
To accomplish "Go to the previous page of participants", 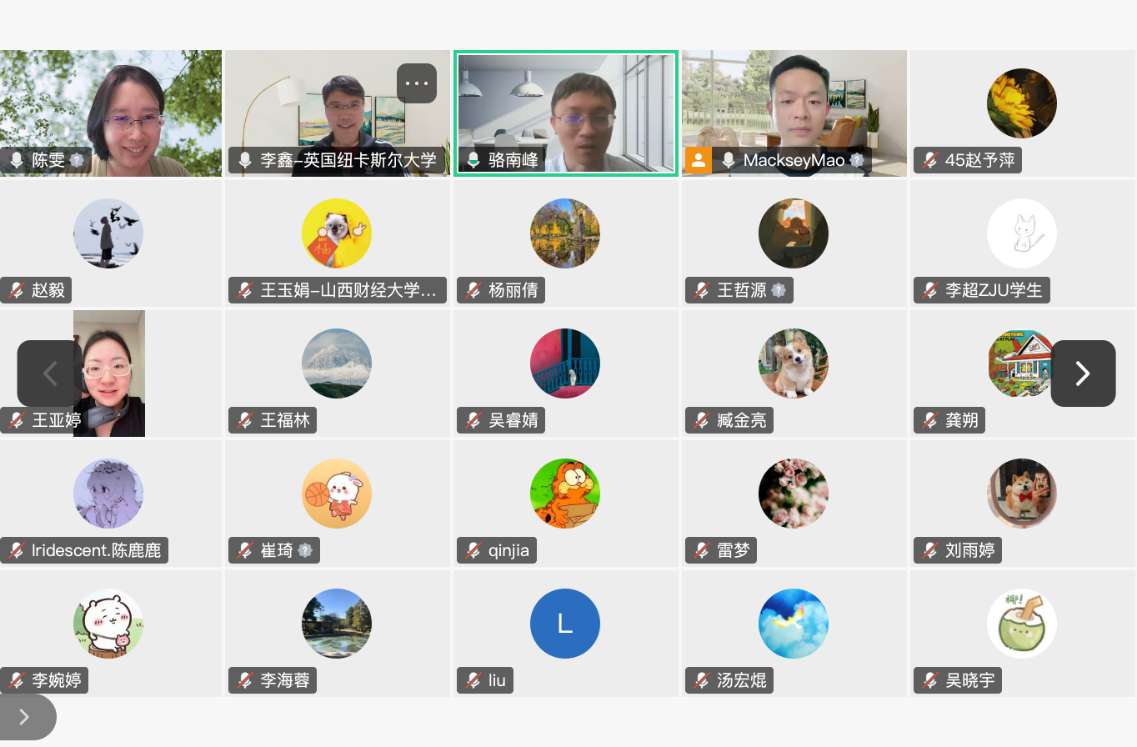I will (49, 374).
